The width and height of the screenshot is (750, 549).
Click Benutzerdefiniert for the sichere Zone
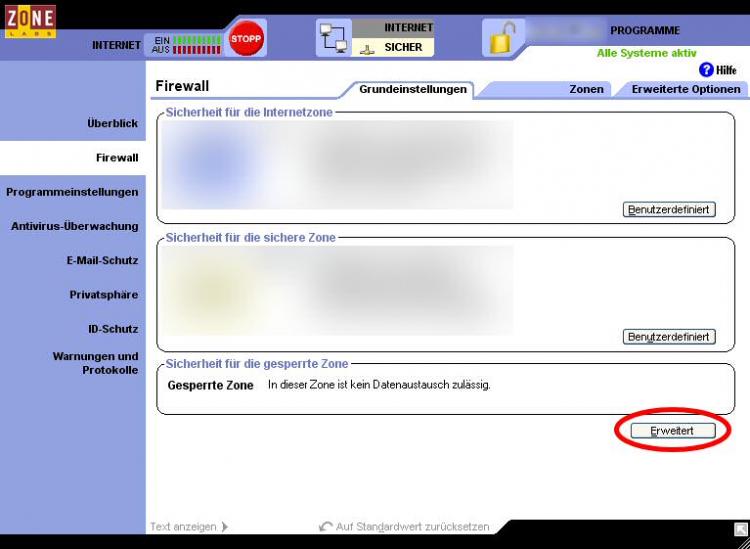click(x=669, y=337)
